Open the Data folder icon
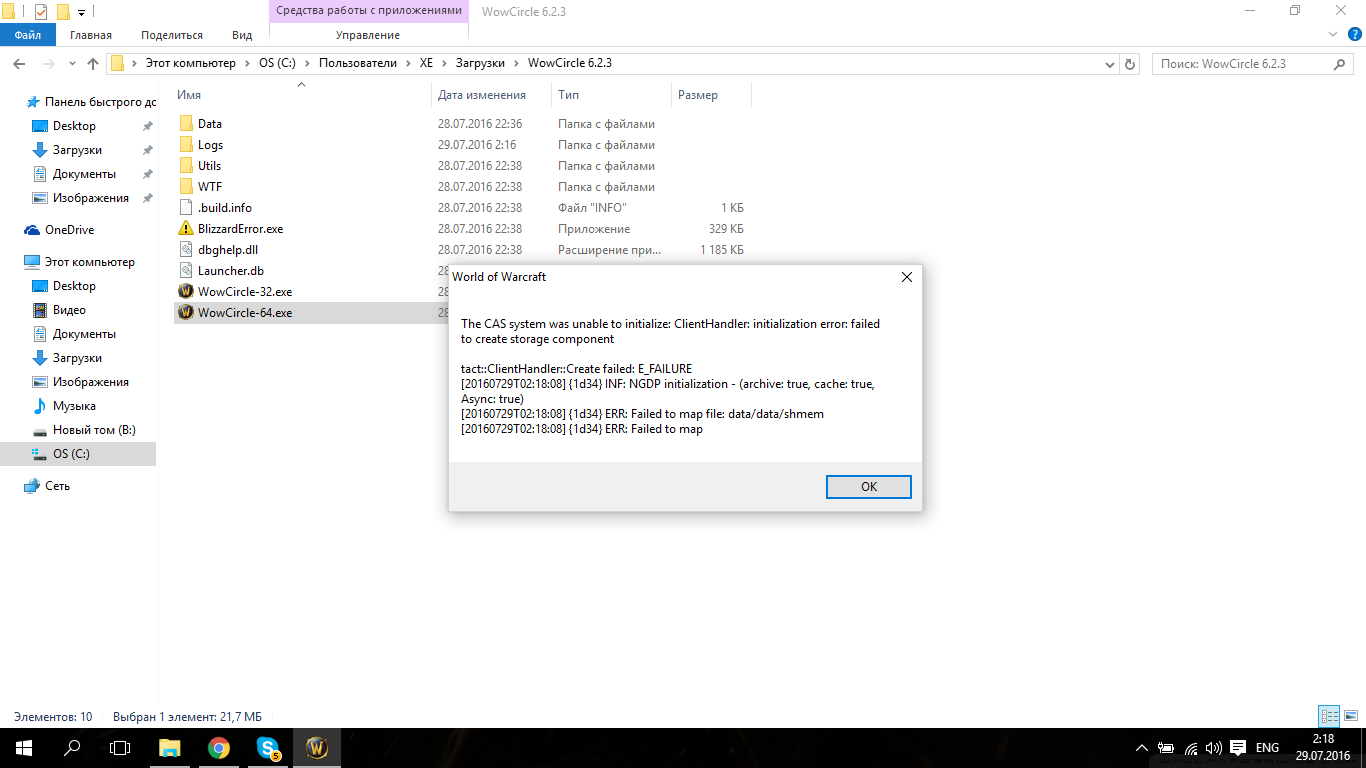This screenshot has width=1366, height=768. pyautogui.click(x=185, y=124)
